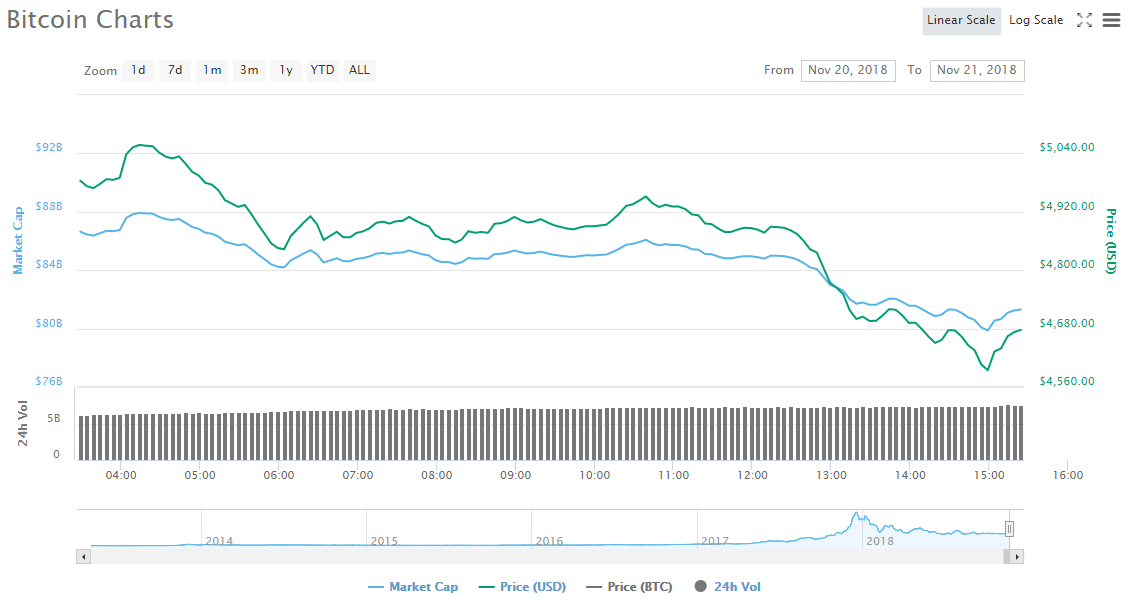Click the Market Cap axis title

18,241
